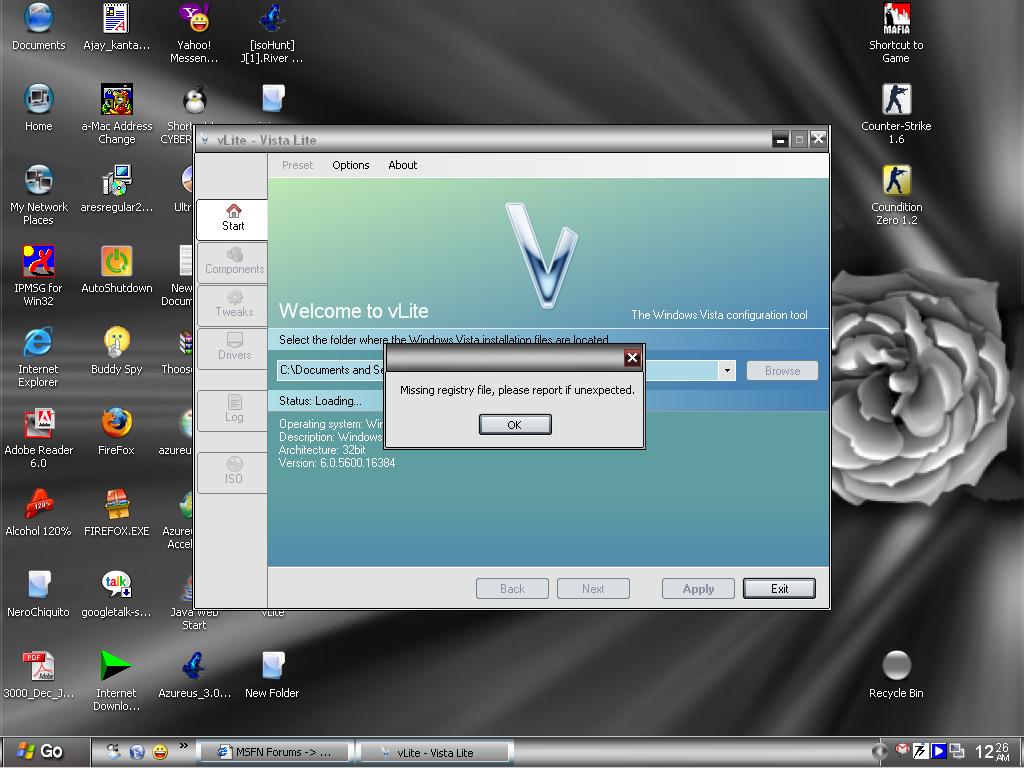Click OK in the missing registry file dialog
Viewport: 1024px width, 768px height.
coord(515,424)
